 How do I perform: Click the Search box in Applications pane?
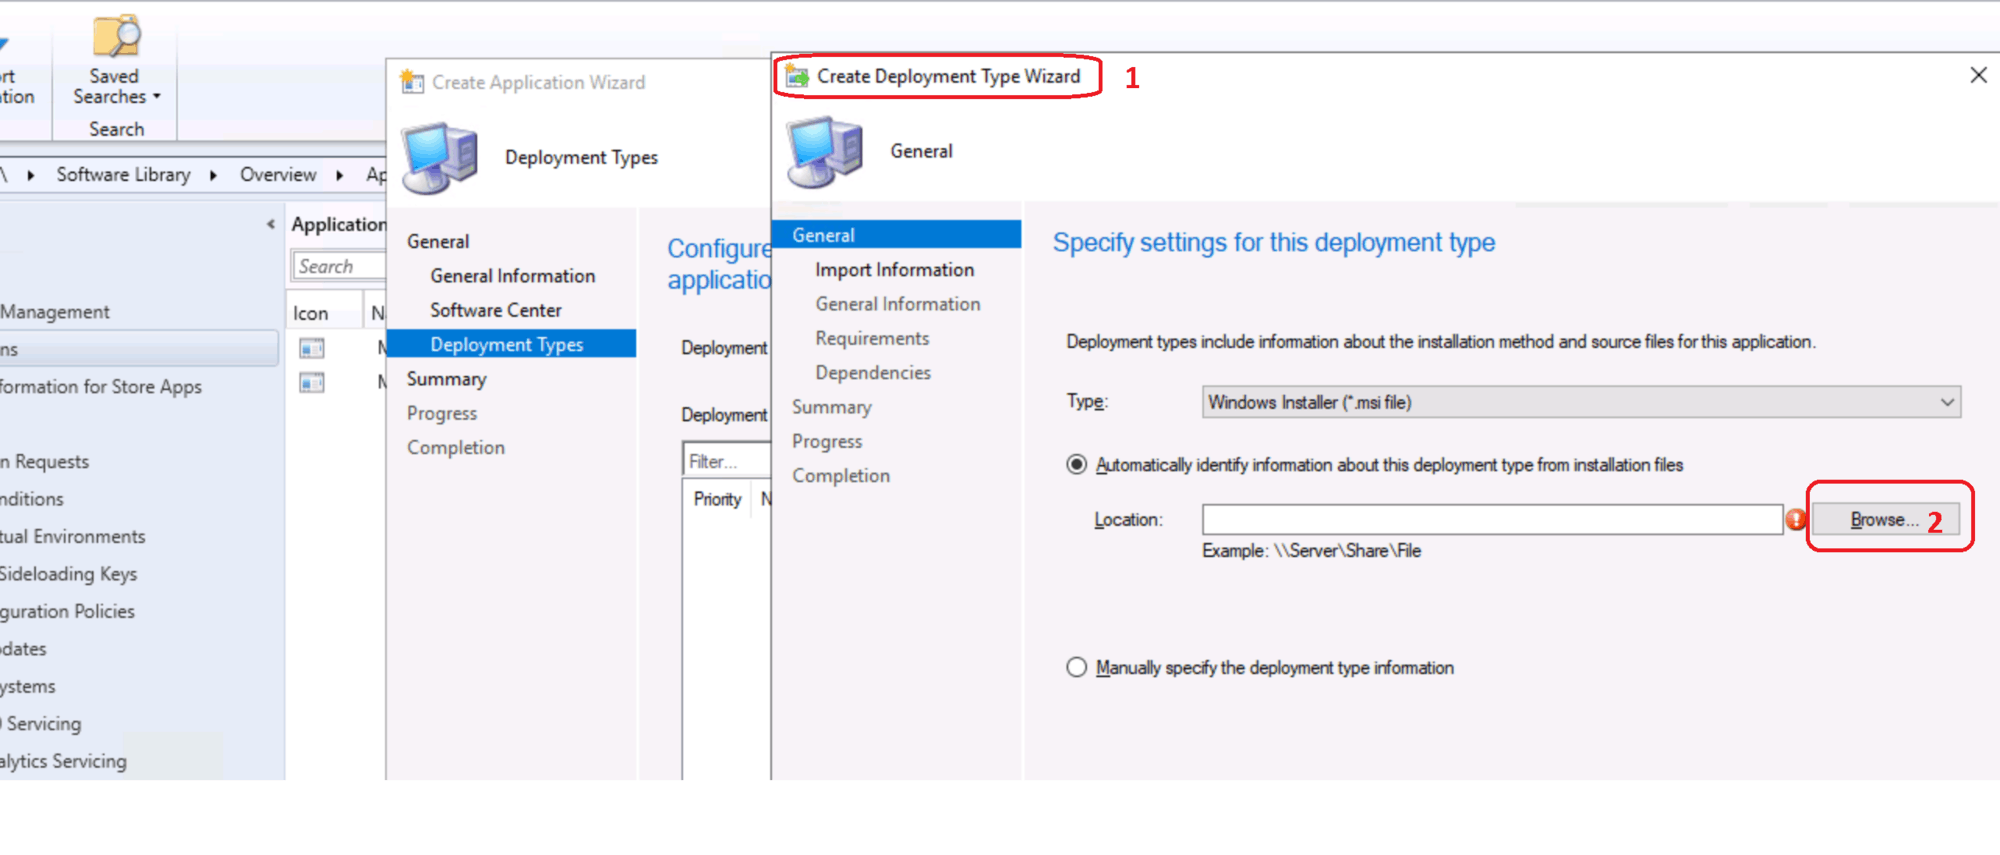[339, 266]
